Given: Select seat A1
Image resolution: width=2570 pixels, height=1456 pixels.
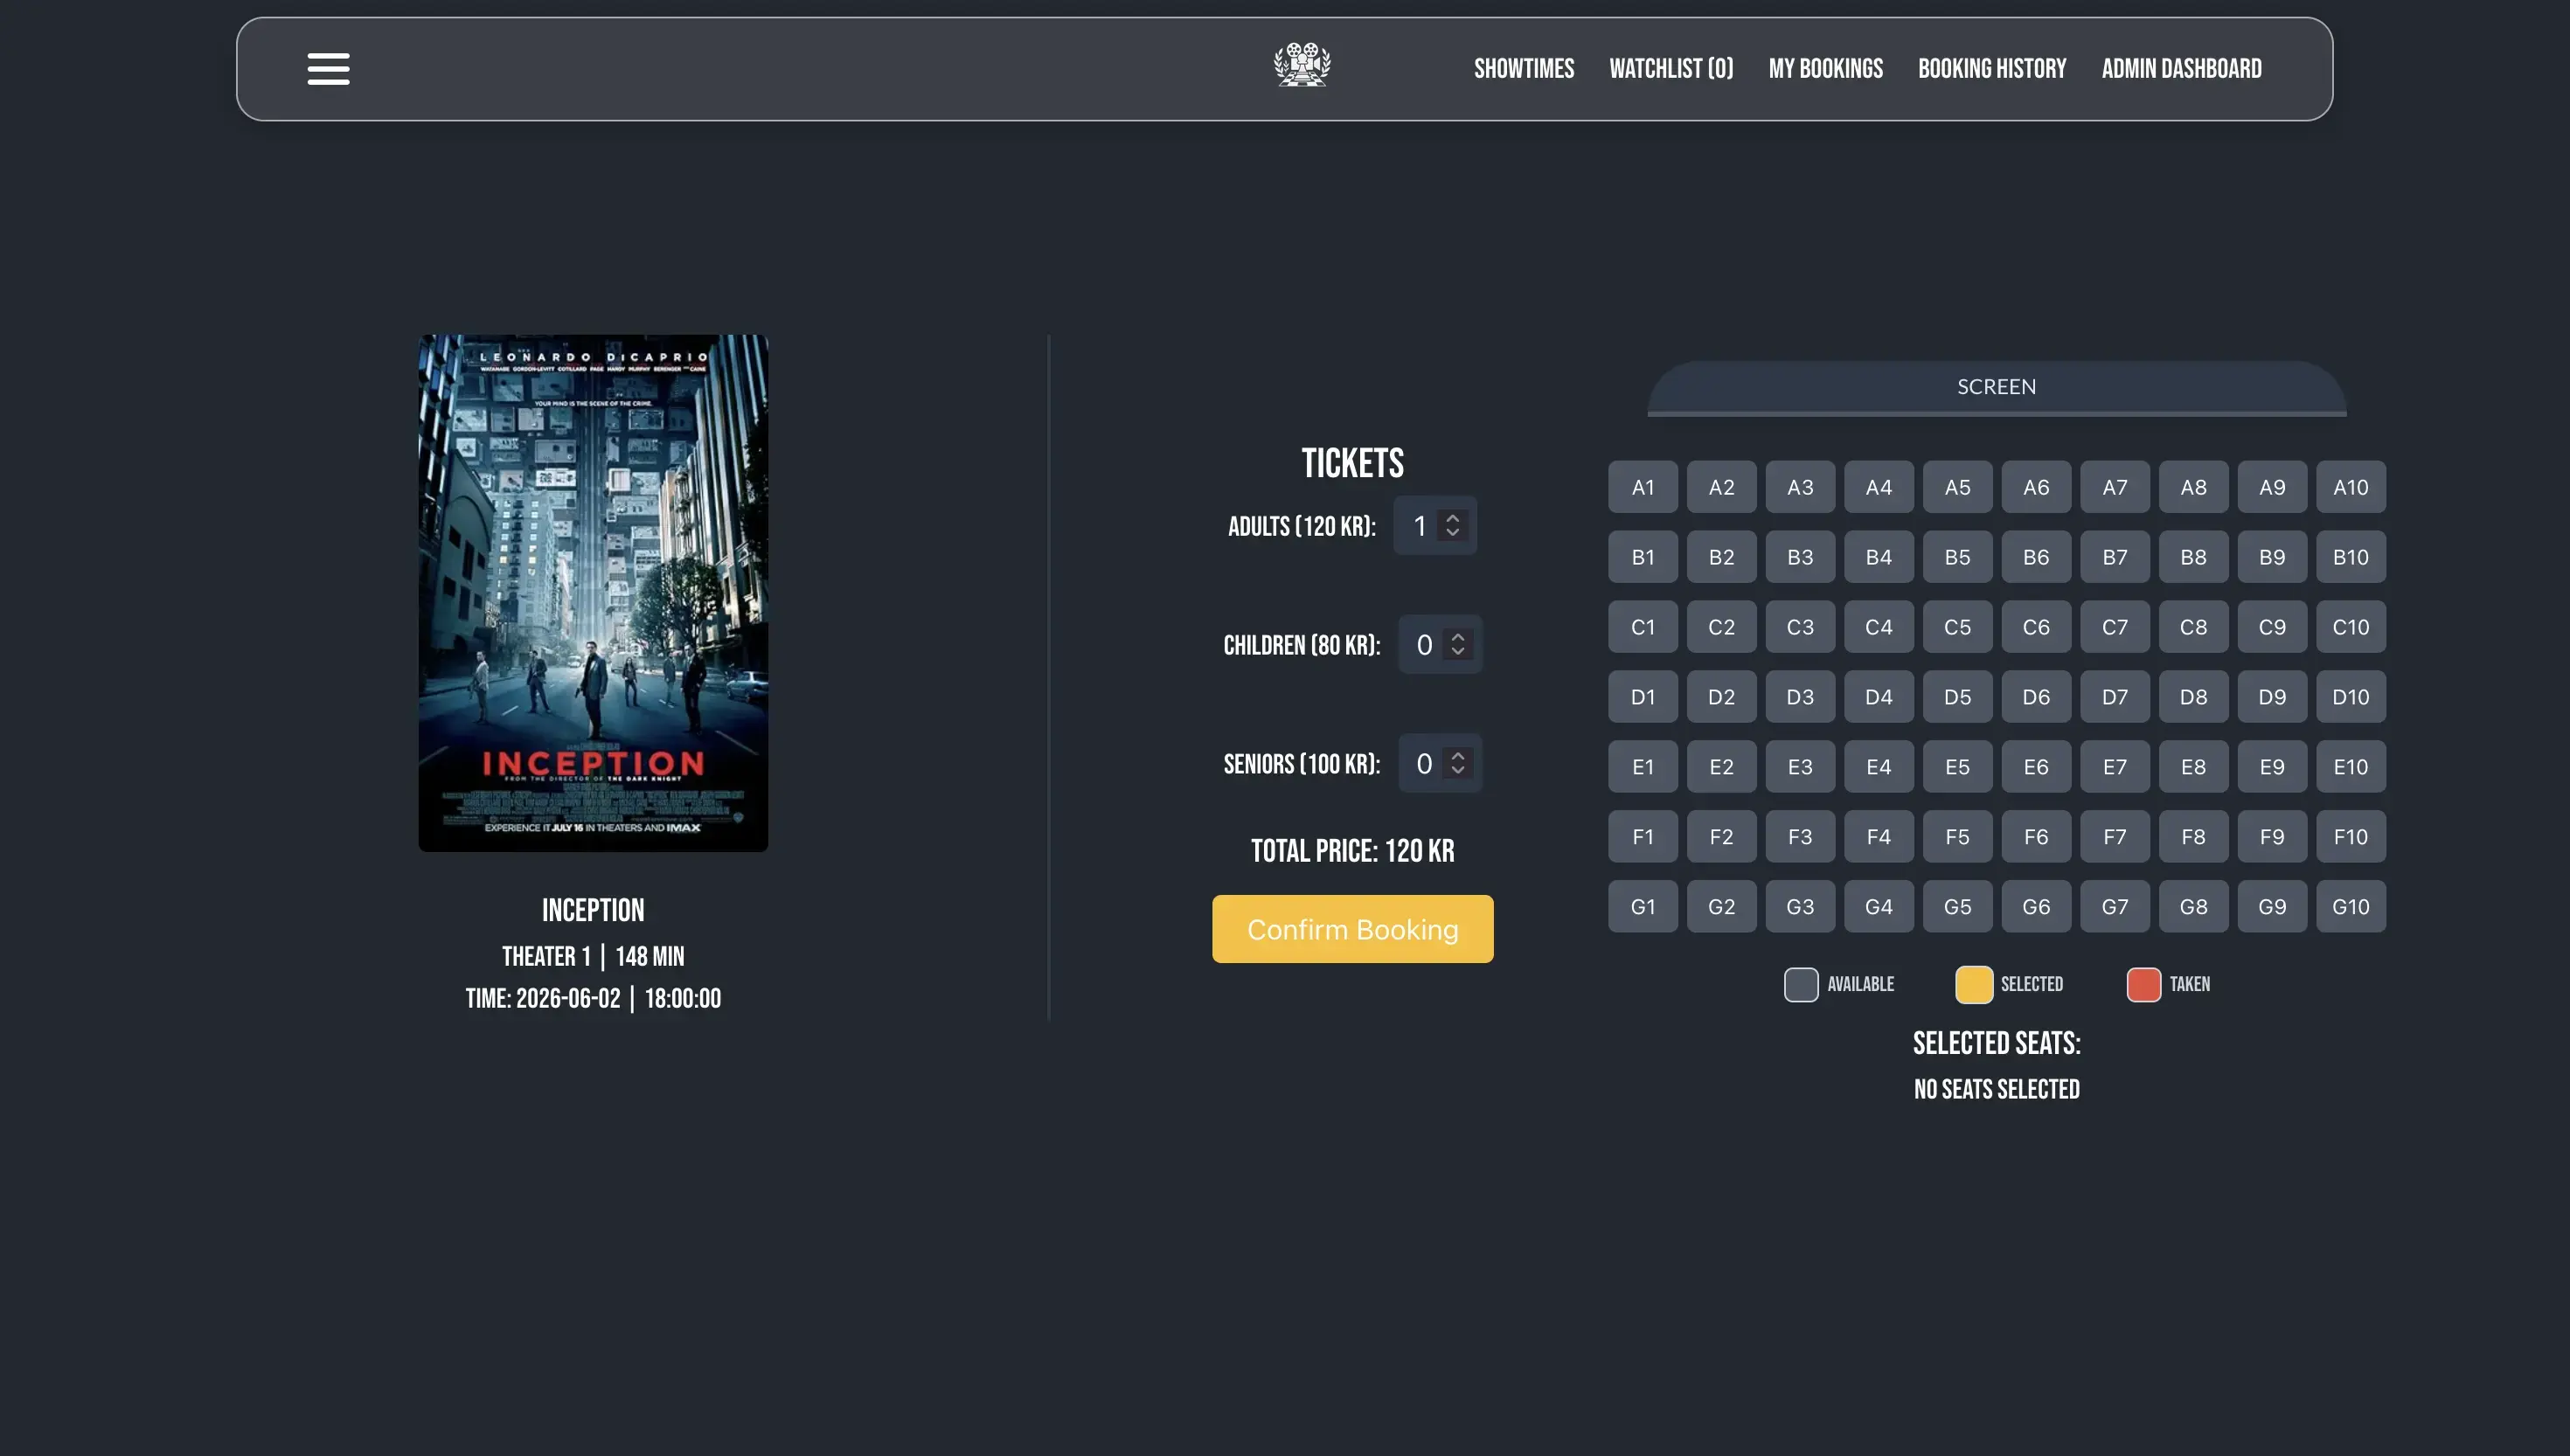Looking at the screenshot, I should [x=1642, y=487].
